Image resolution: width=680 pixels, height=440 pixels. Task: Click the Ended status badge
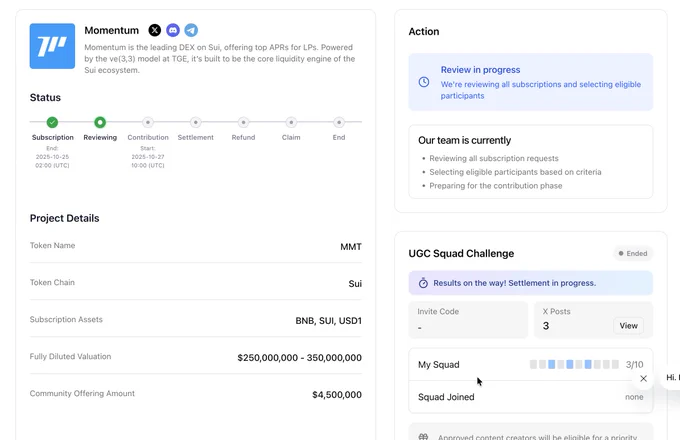(633, 254)
